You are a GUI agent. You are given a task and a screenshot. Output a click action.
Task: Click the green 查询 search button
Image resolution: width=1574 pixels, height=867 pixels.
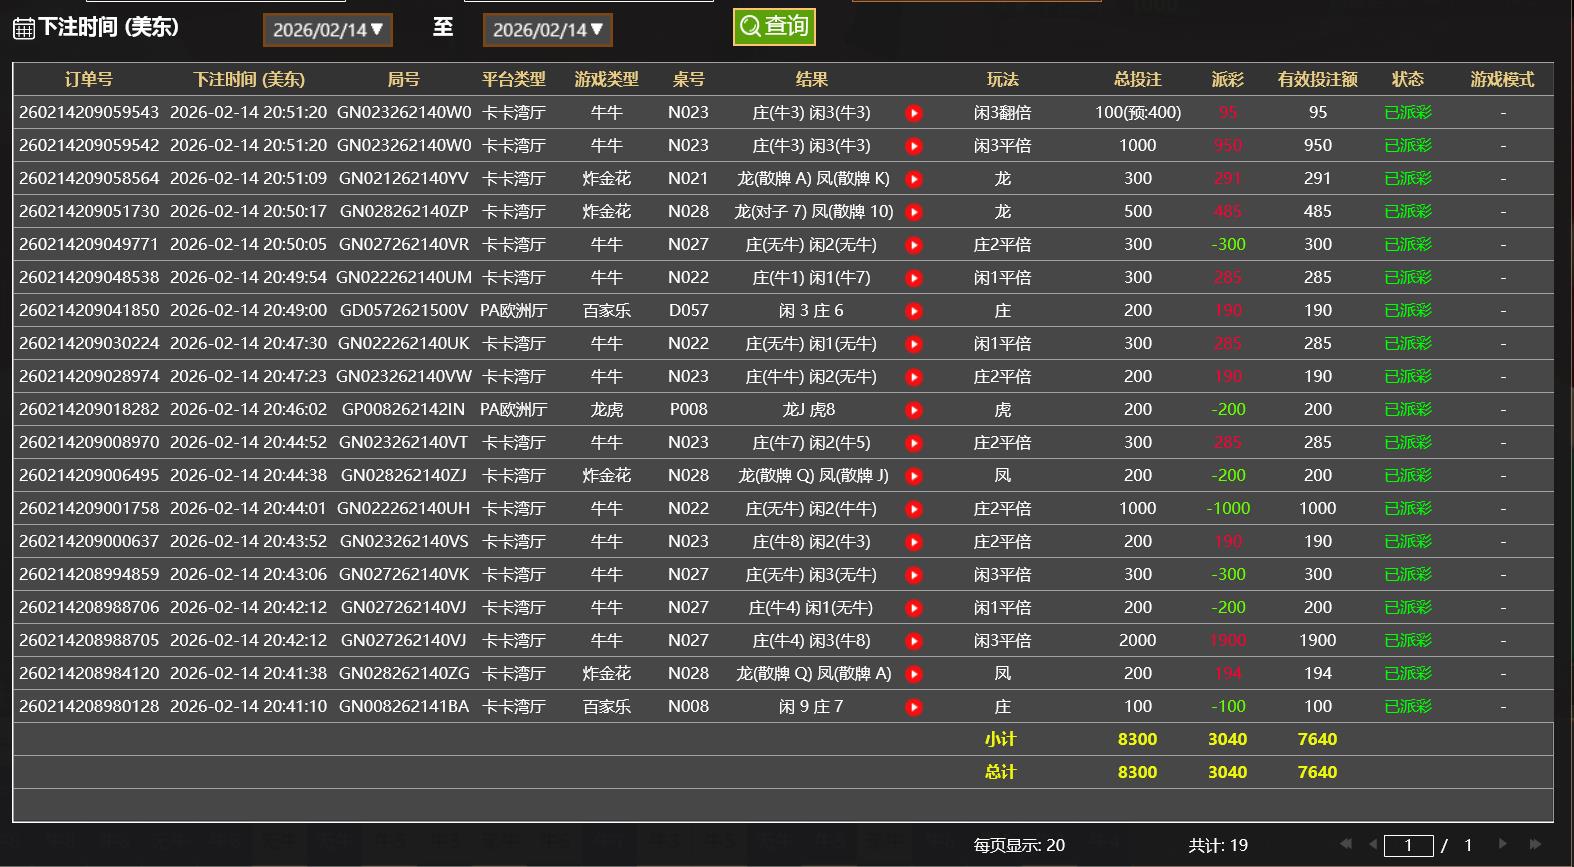click(774, 27)
